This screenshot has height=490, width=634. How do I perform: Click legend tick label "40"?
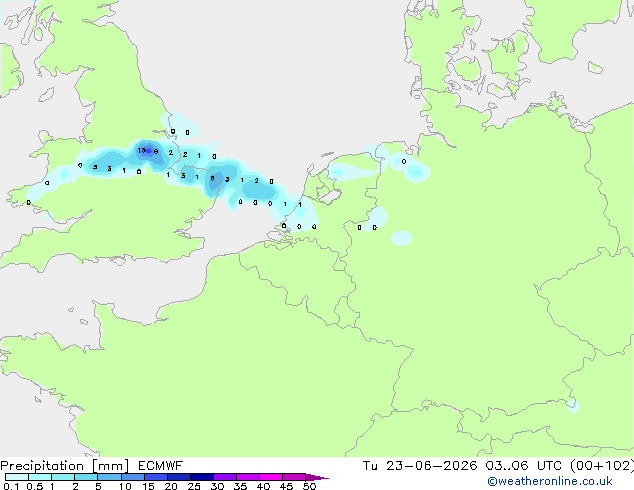pos(263,486)
